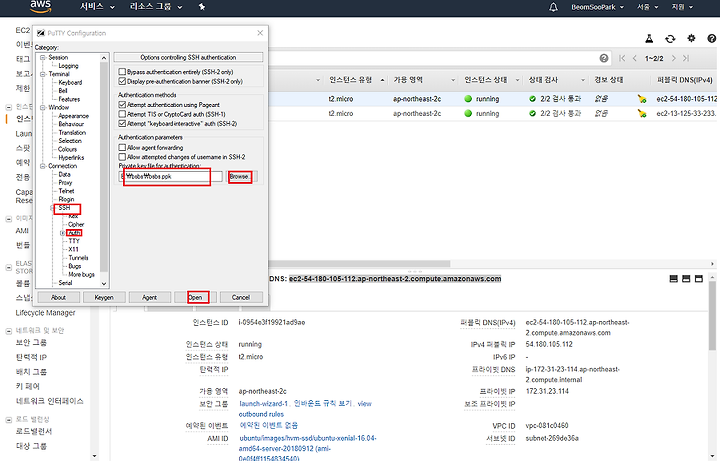Image resolution: width=720 pixels, height=464 pixels.
Task: Select Proxy in the category tree
Action: [65, 182]
